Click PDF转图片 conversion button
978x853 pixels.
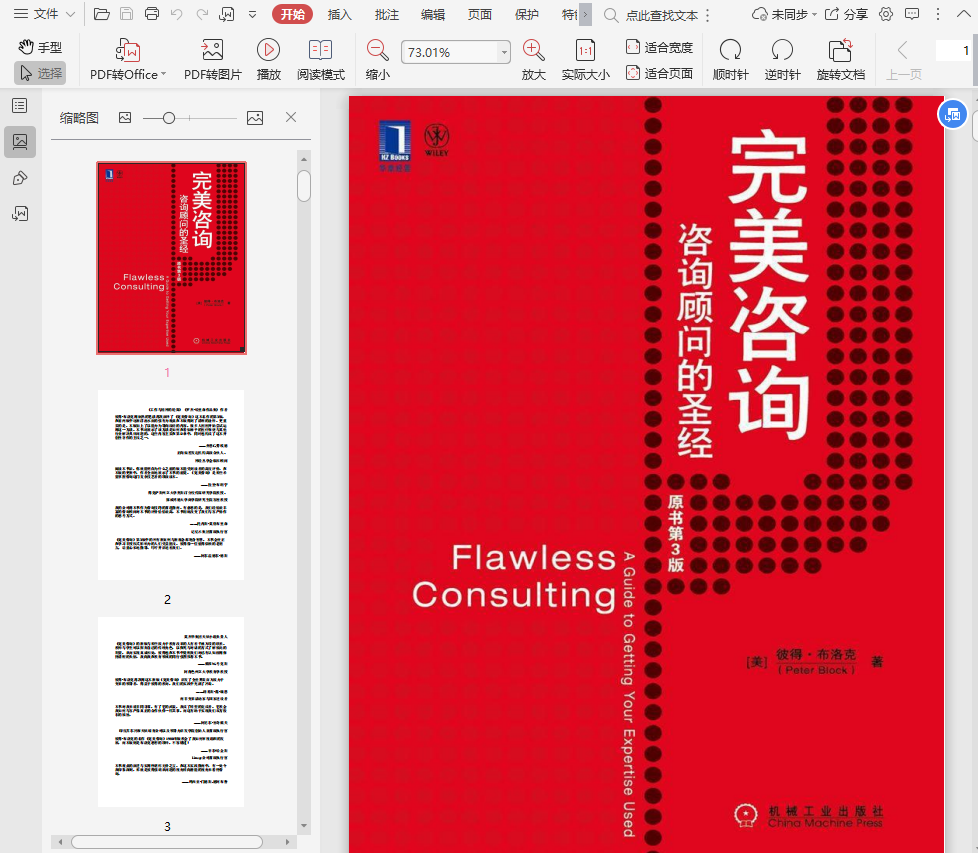[212, 60]
